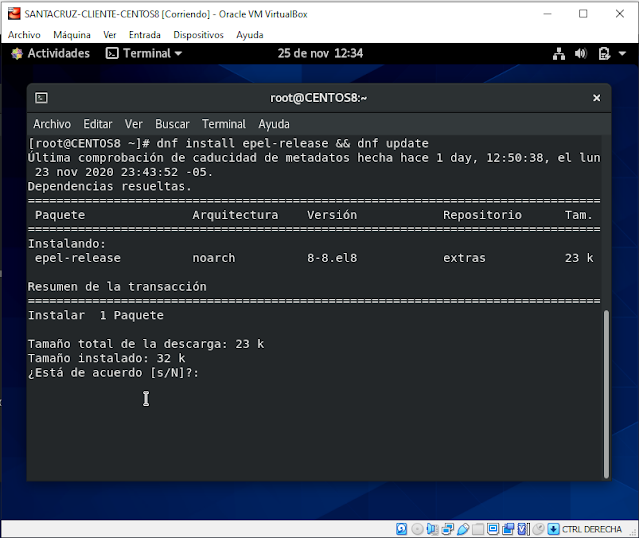Open the VirtualBox Ayuda menu
Image resolution: width=639 pixels, height=538 pixels.
pos(250,35)
